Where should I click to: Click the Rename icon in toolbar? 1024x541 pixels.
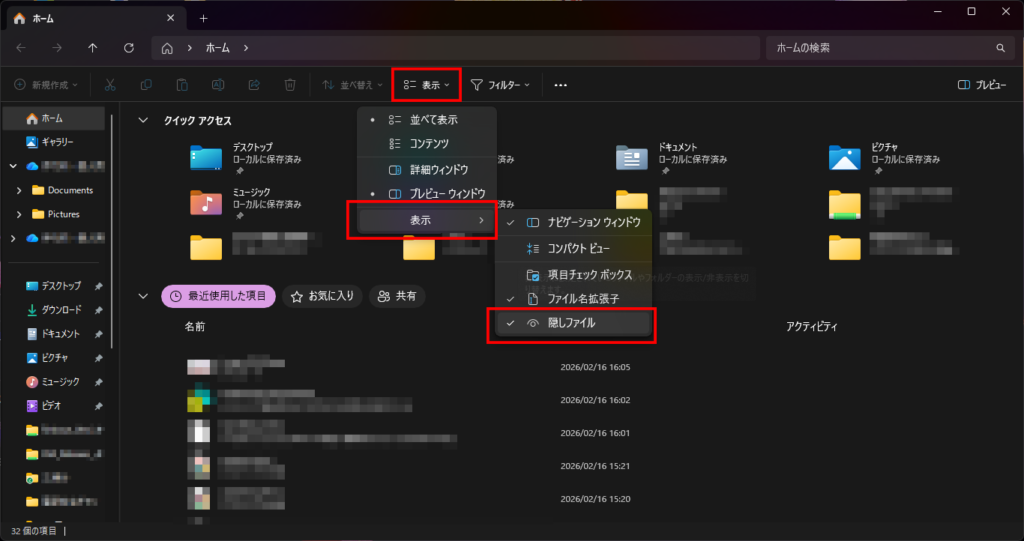pyautogui.click(x=218, y=85)
